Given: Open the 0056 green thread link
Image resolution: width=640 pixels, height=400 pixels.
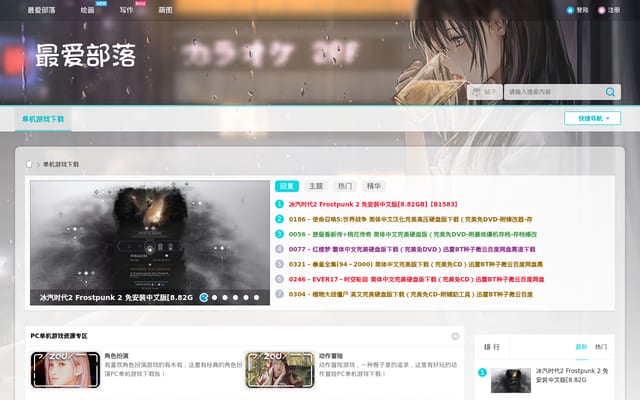Looking at the screenshot, I should (x=413, y=234).
